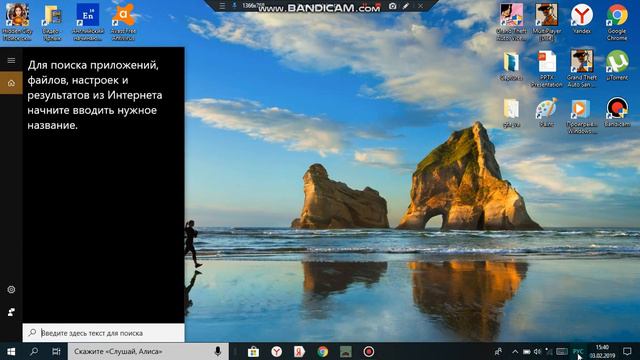The image size is (640, 360).
Task: Open the volume control in tray
Action: pos(538,351)
